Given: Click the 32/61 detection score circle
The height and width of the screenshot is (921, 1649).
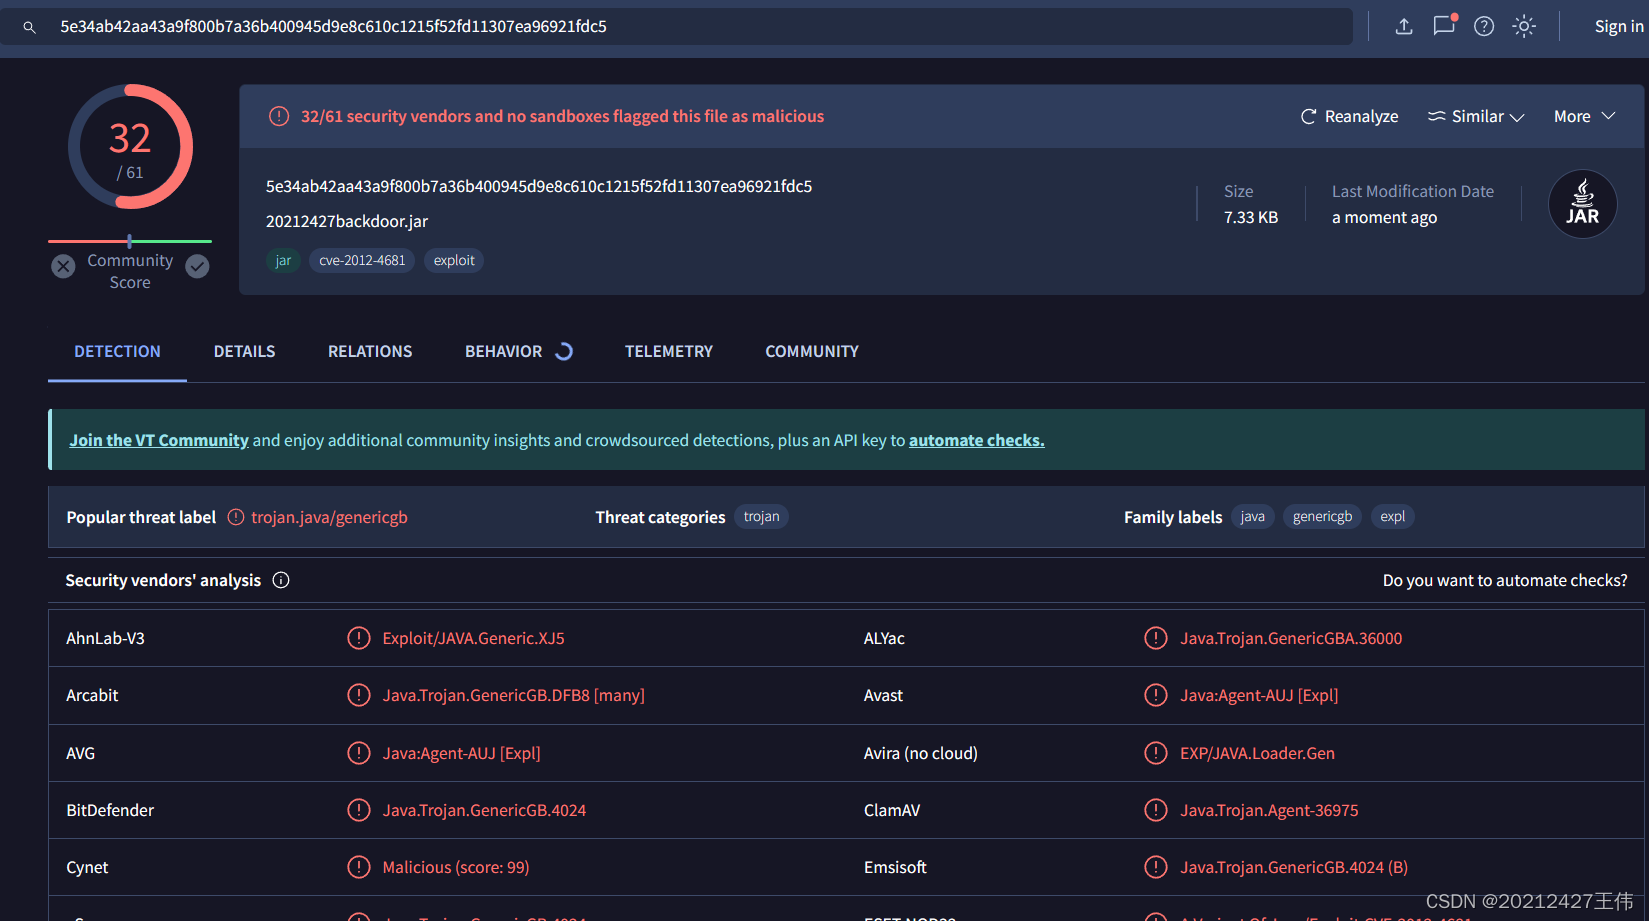Looking at the screenshot, I should coord(130,147).
